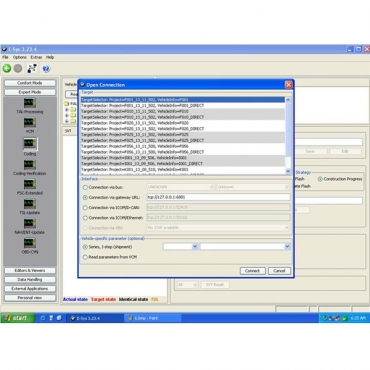Open the OBD-CVN module icon
The height and width of the screenshot is (370, 370).
(x=30, y=243)
